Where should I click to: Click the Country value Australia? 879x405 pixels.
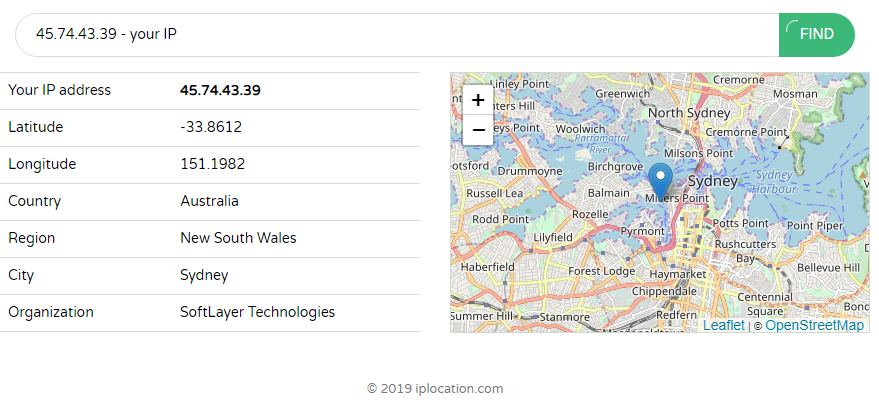pyautogui.click(x=209, y=202)
